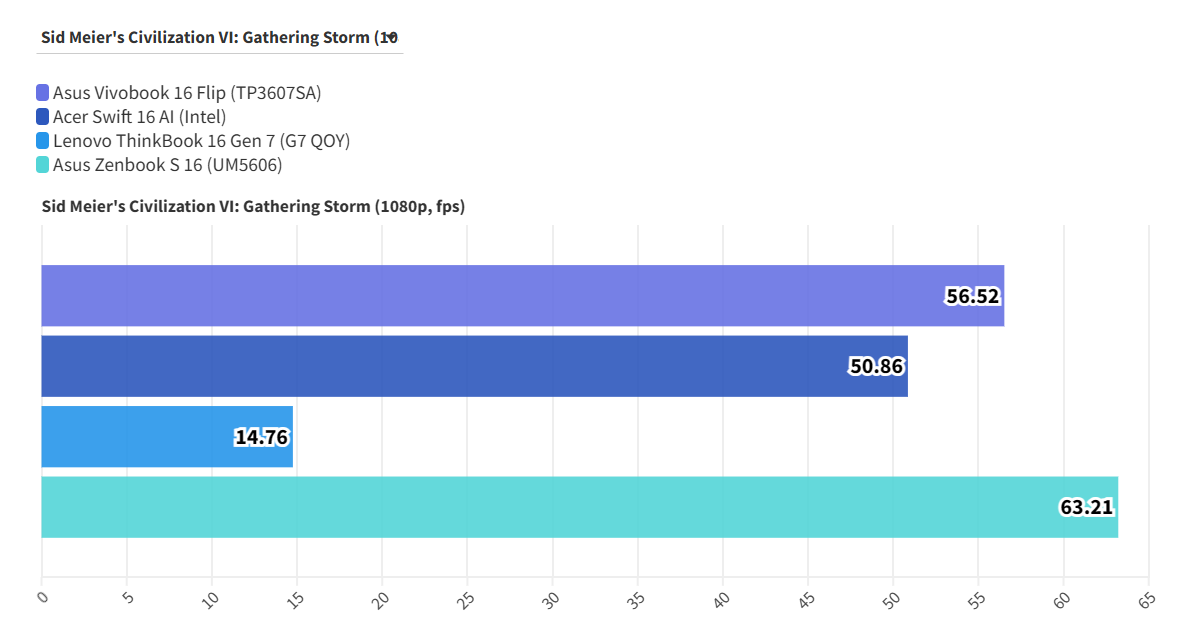Click the 14.76 value label

262,437
